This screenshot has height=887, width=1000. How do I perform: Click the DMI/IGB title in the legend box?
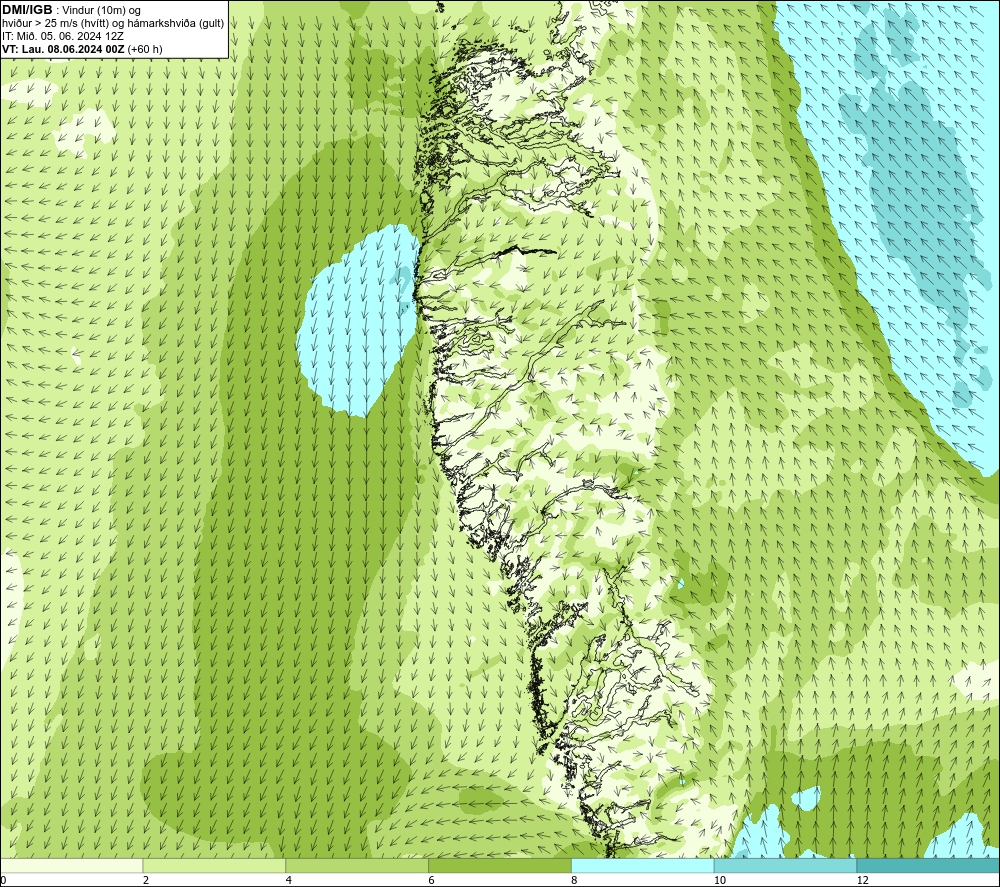pos(27,10)
